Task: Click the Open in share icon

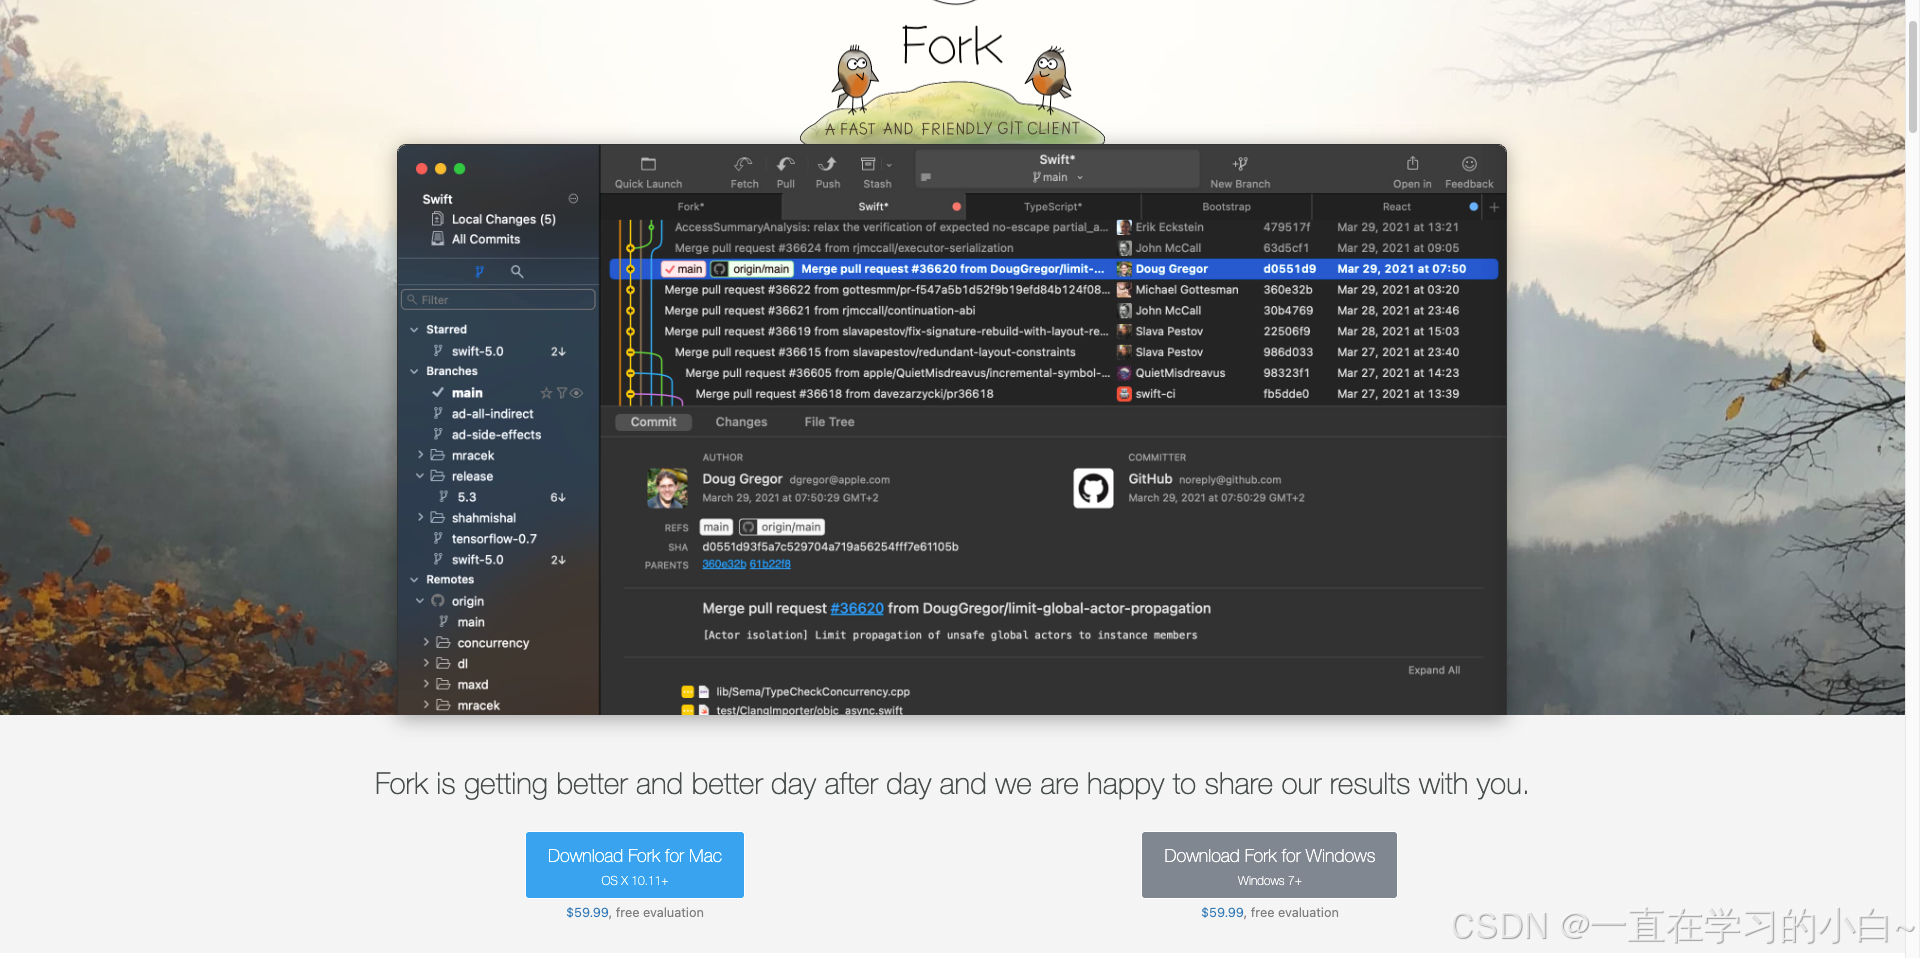Action: (x=1412, y=164)
